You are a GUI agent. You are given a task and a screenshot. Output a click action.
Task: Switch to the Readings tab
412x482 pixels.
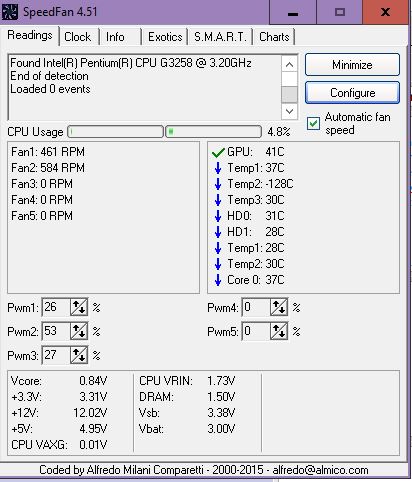click(30, 35)
